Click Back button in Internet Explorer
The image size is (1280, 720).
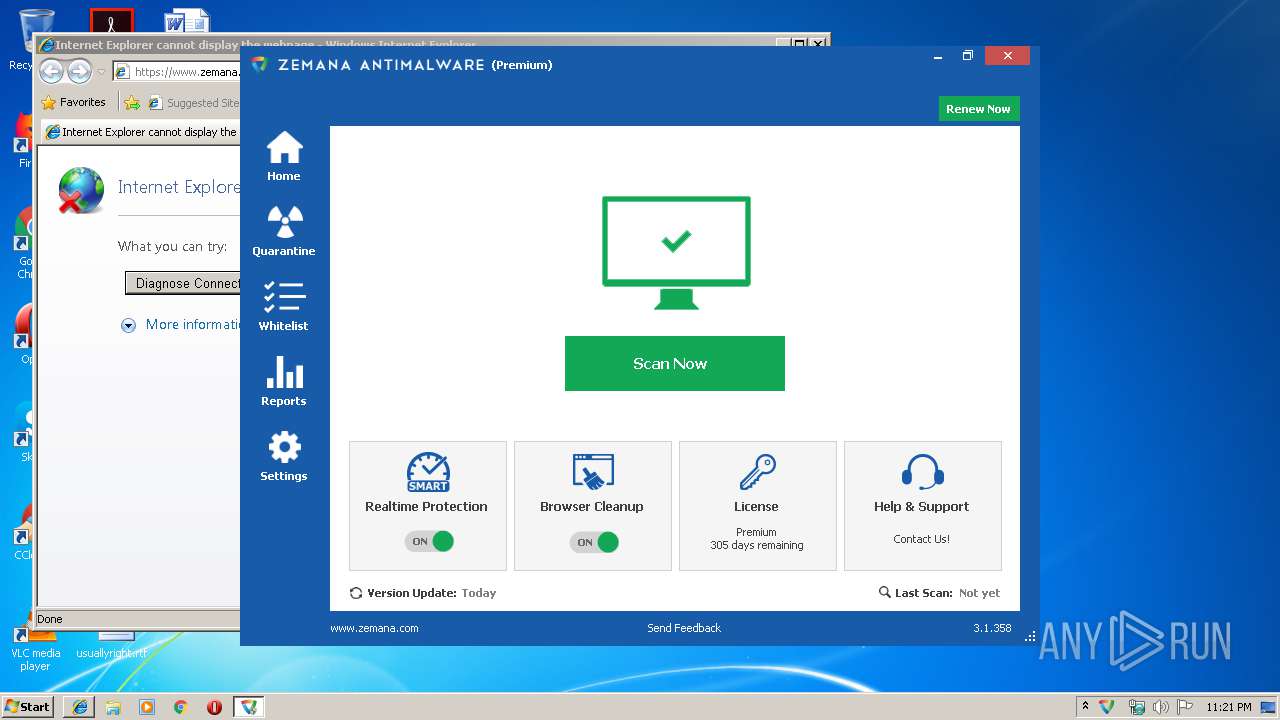52,72
